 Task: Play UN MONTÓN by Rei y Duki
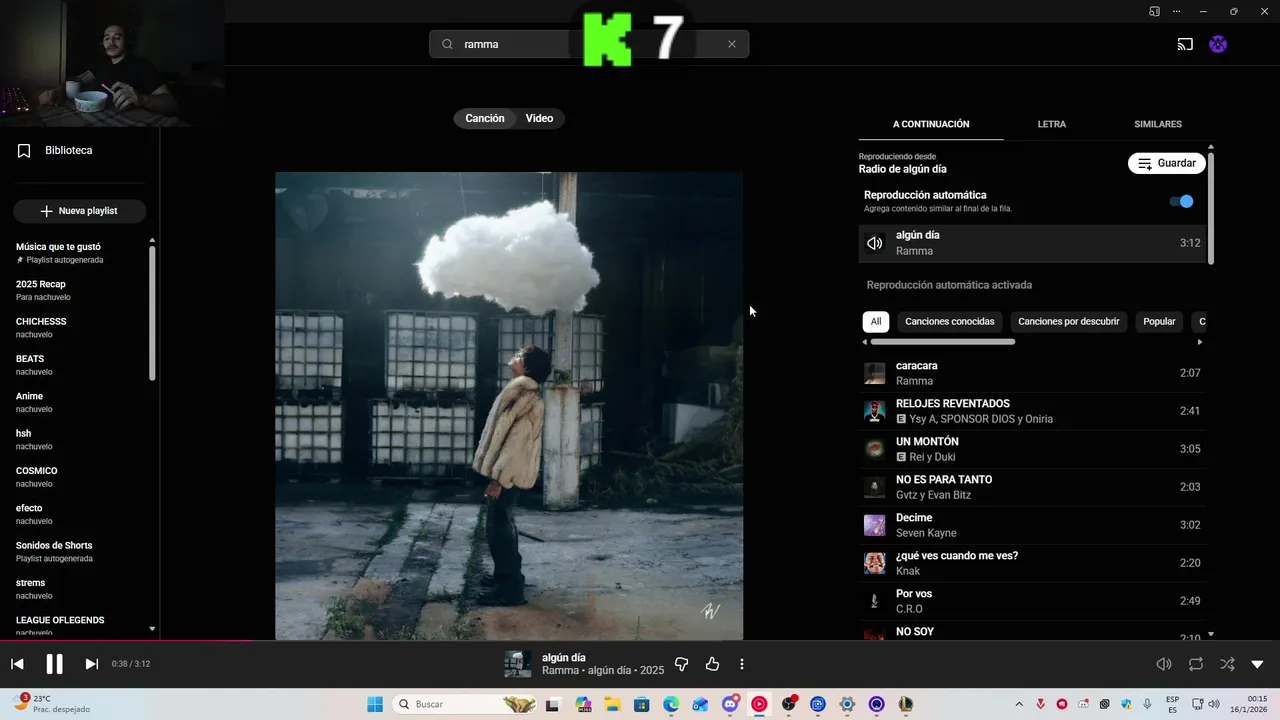tap(1032, 449)
